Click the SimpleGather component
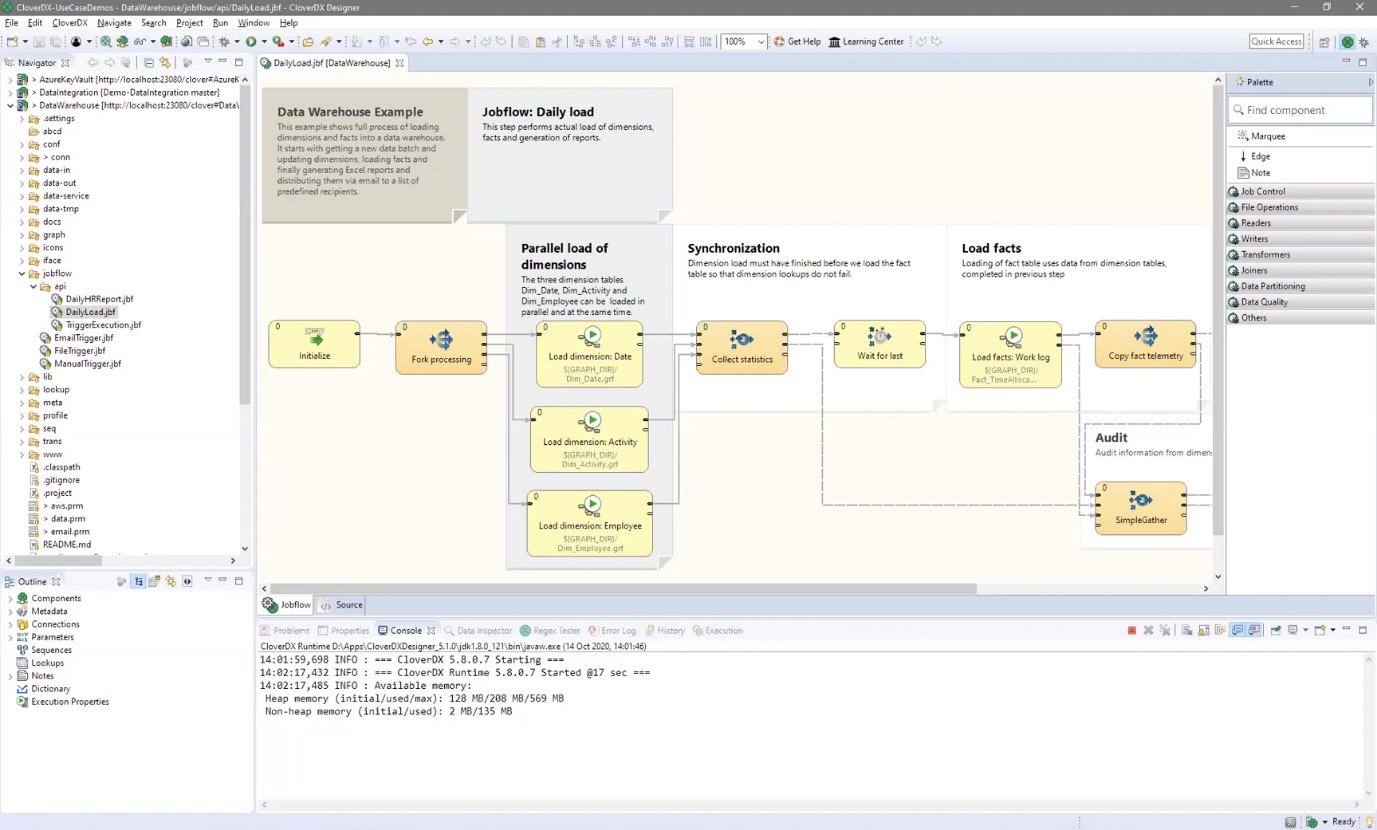The width and height of the screenshot is (1377, 830). coord(1141,508)
